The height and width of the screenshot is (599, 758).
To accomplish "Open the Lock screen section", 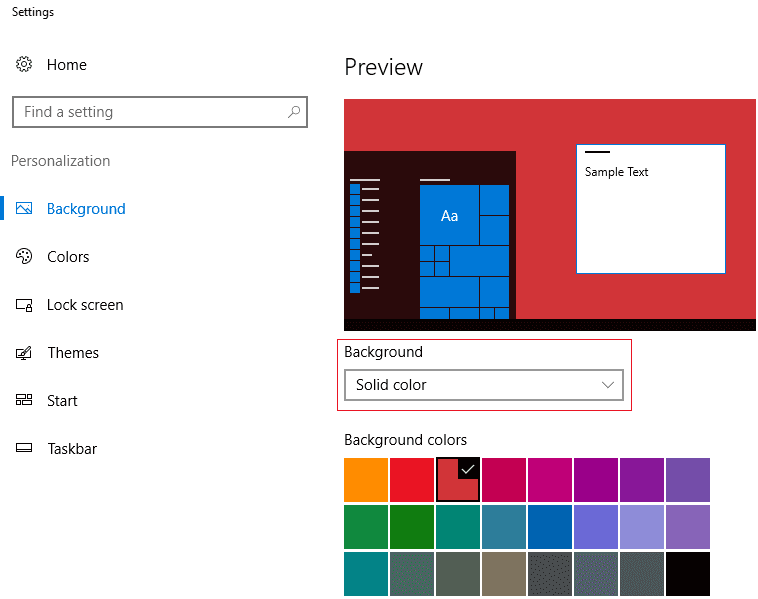I will pyautogui.click(x=85, y=305).
